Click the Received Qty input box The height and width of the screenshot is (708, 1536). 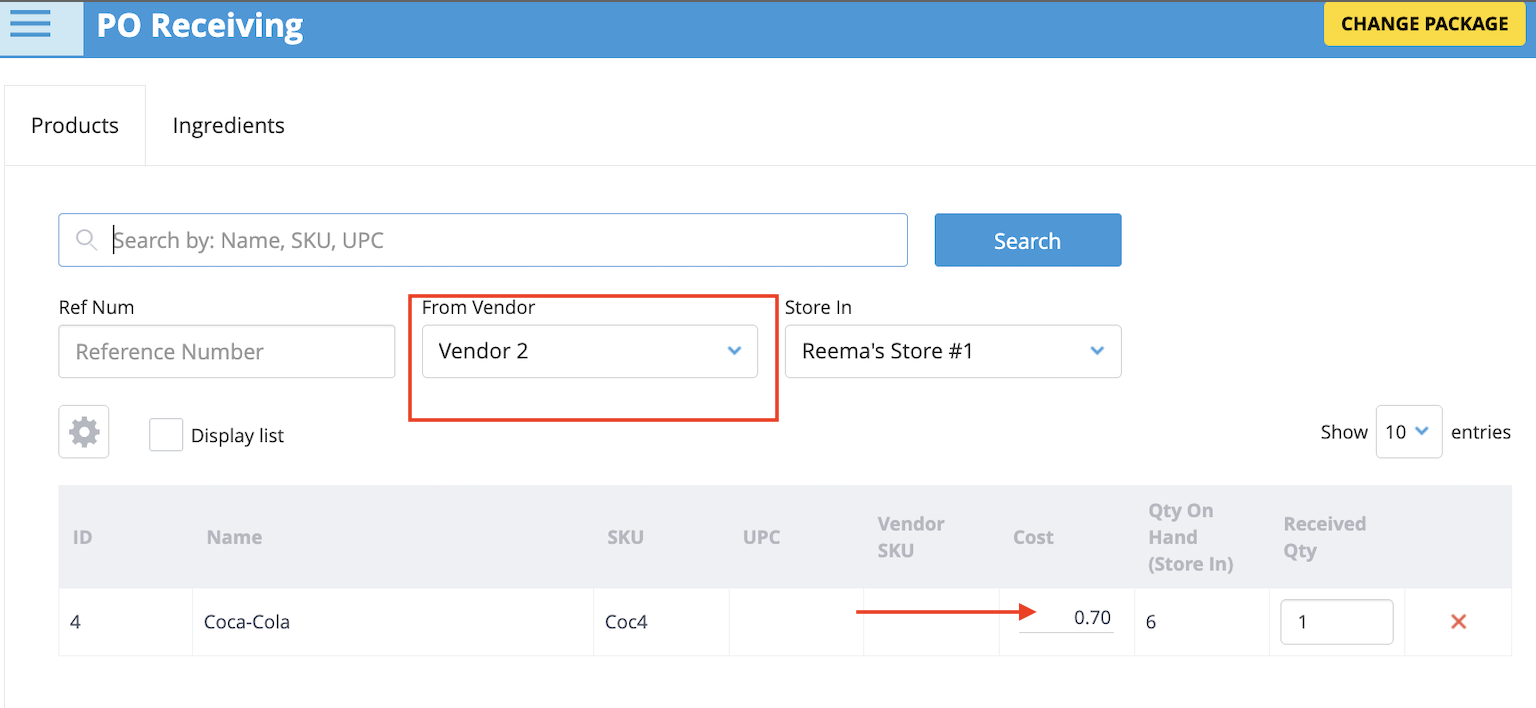(1336, 622)
